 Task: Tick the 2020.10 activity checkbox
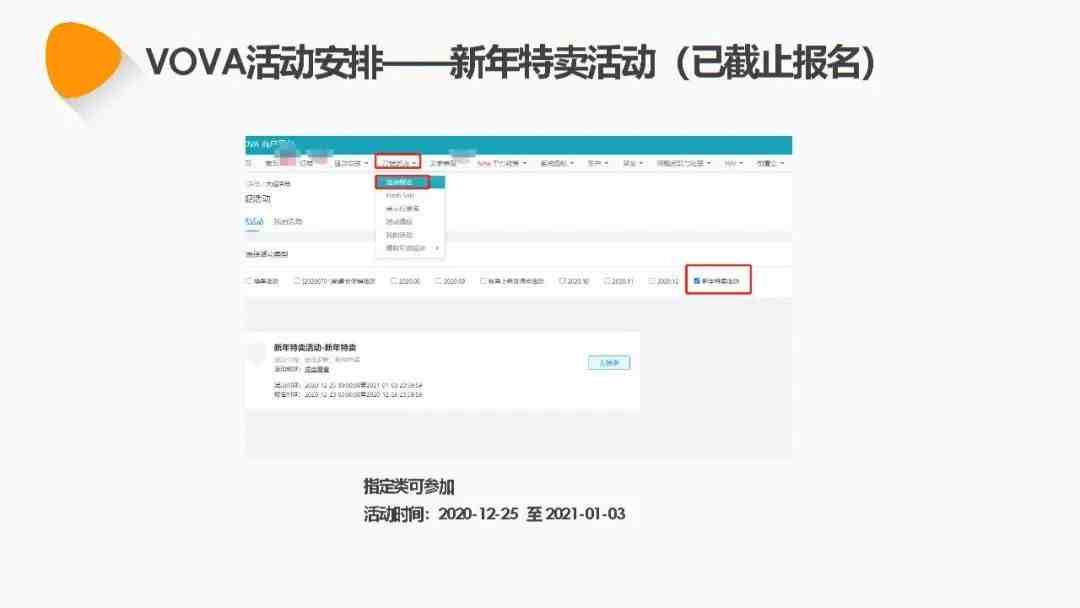(562, 281)
